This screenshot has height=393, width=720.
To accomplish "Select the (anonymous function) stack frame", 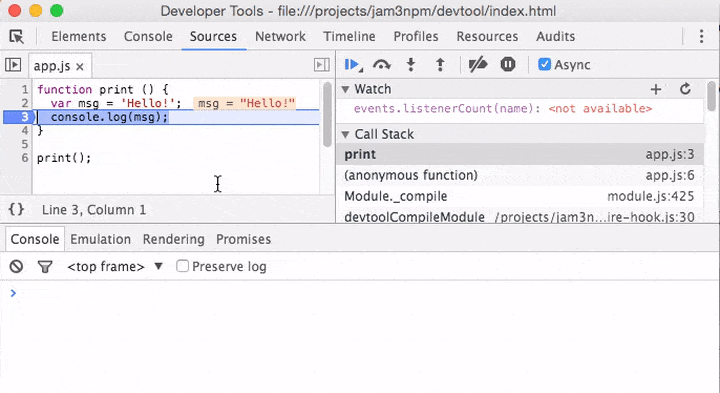I will click(519, 175).
